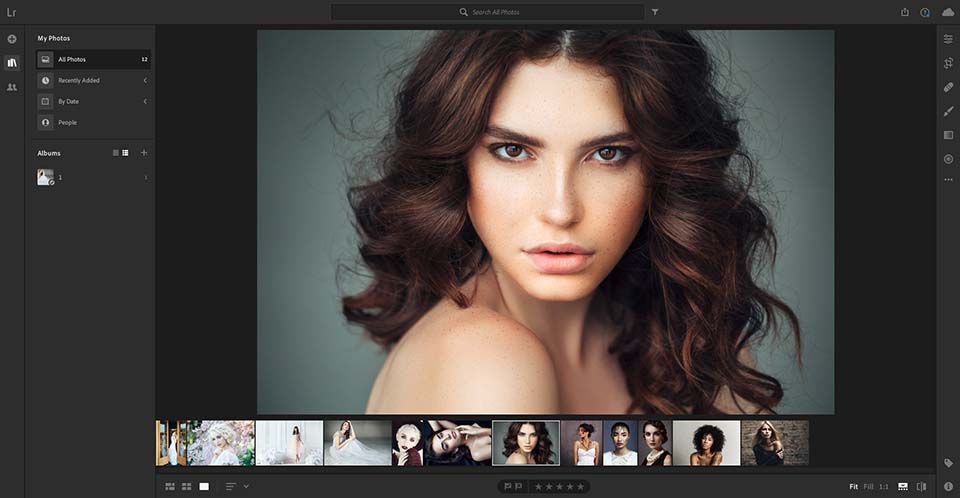Image resolution: width=960 pixels, height=498 pixels.
Task: Expand By Date chevron
Action: (145, 101)
